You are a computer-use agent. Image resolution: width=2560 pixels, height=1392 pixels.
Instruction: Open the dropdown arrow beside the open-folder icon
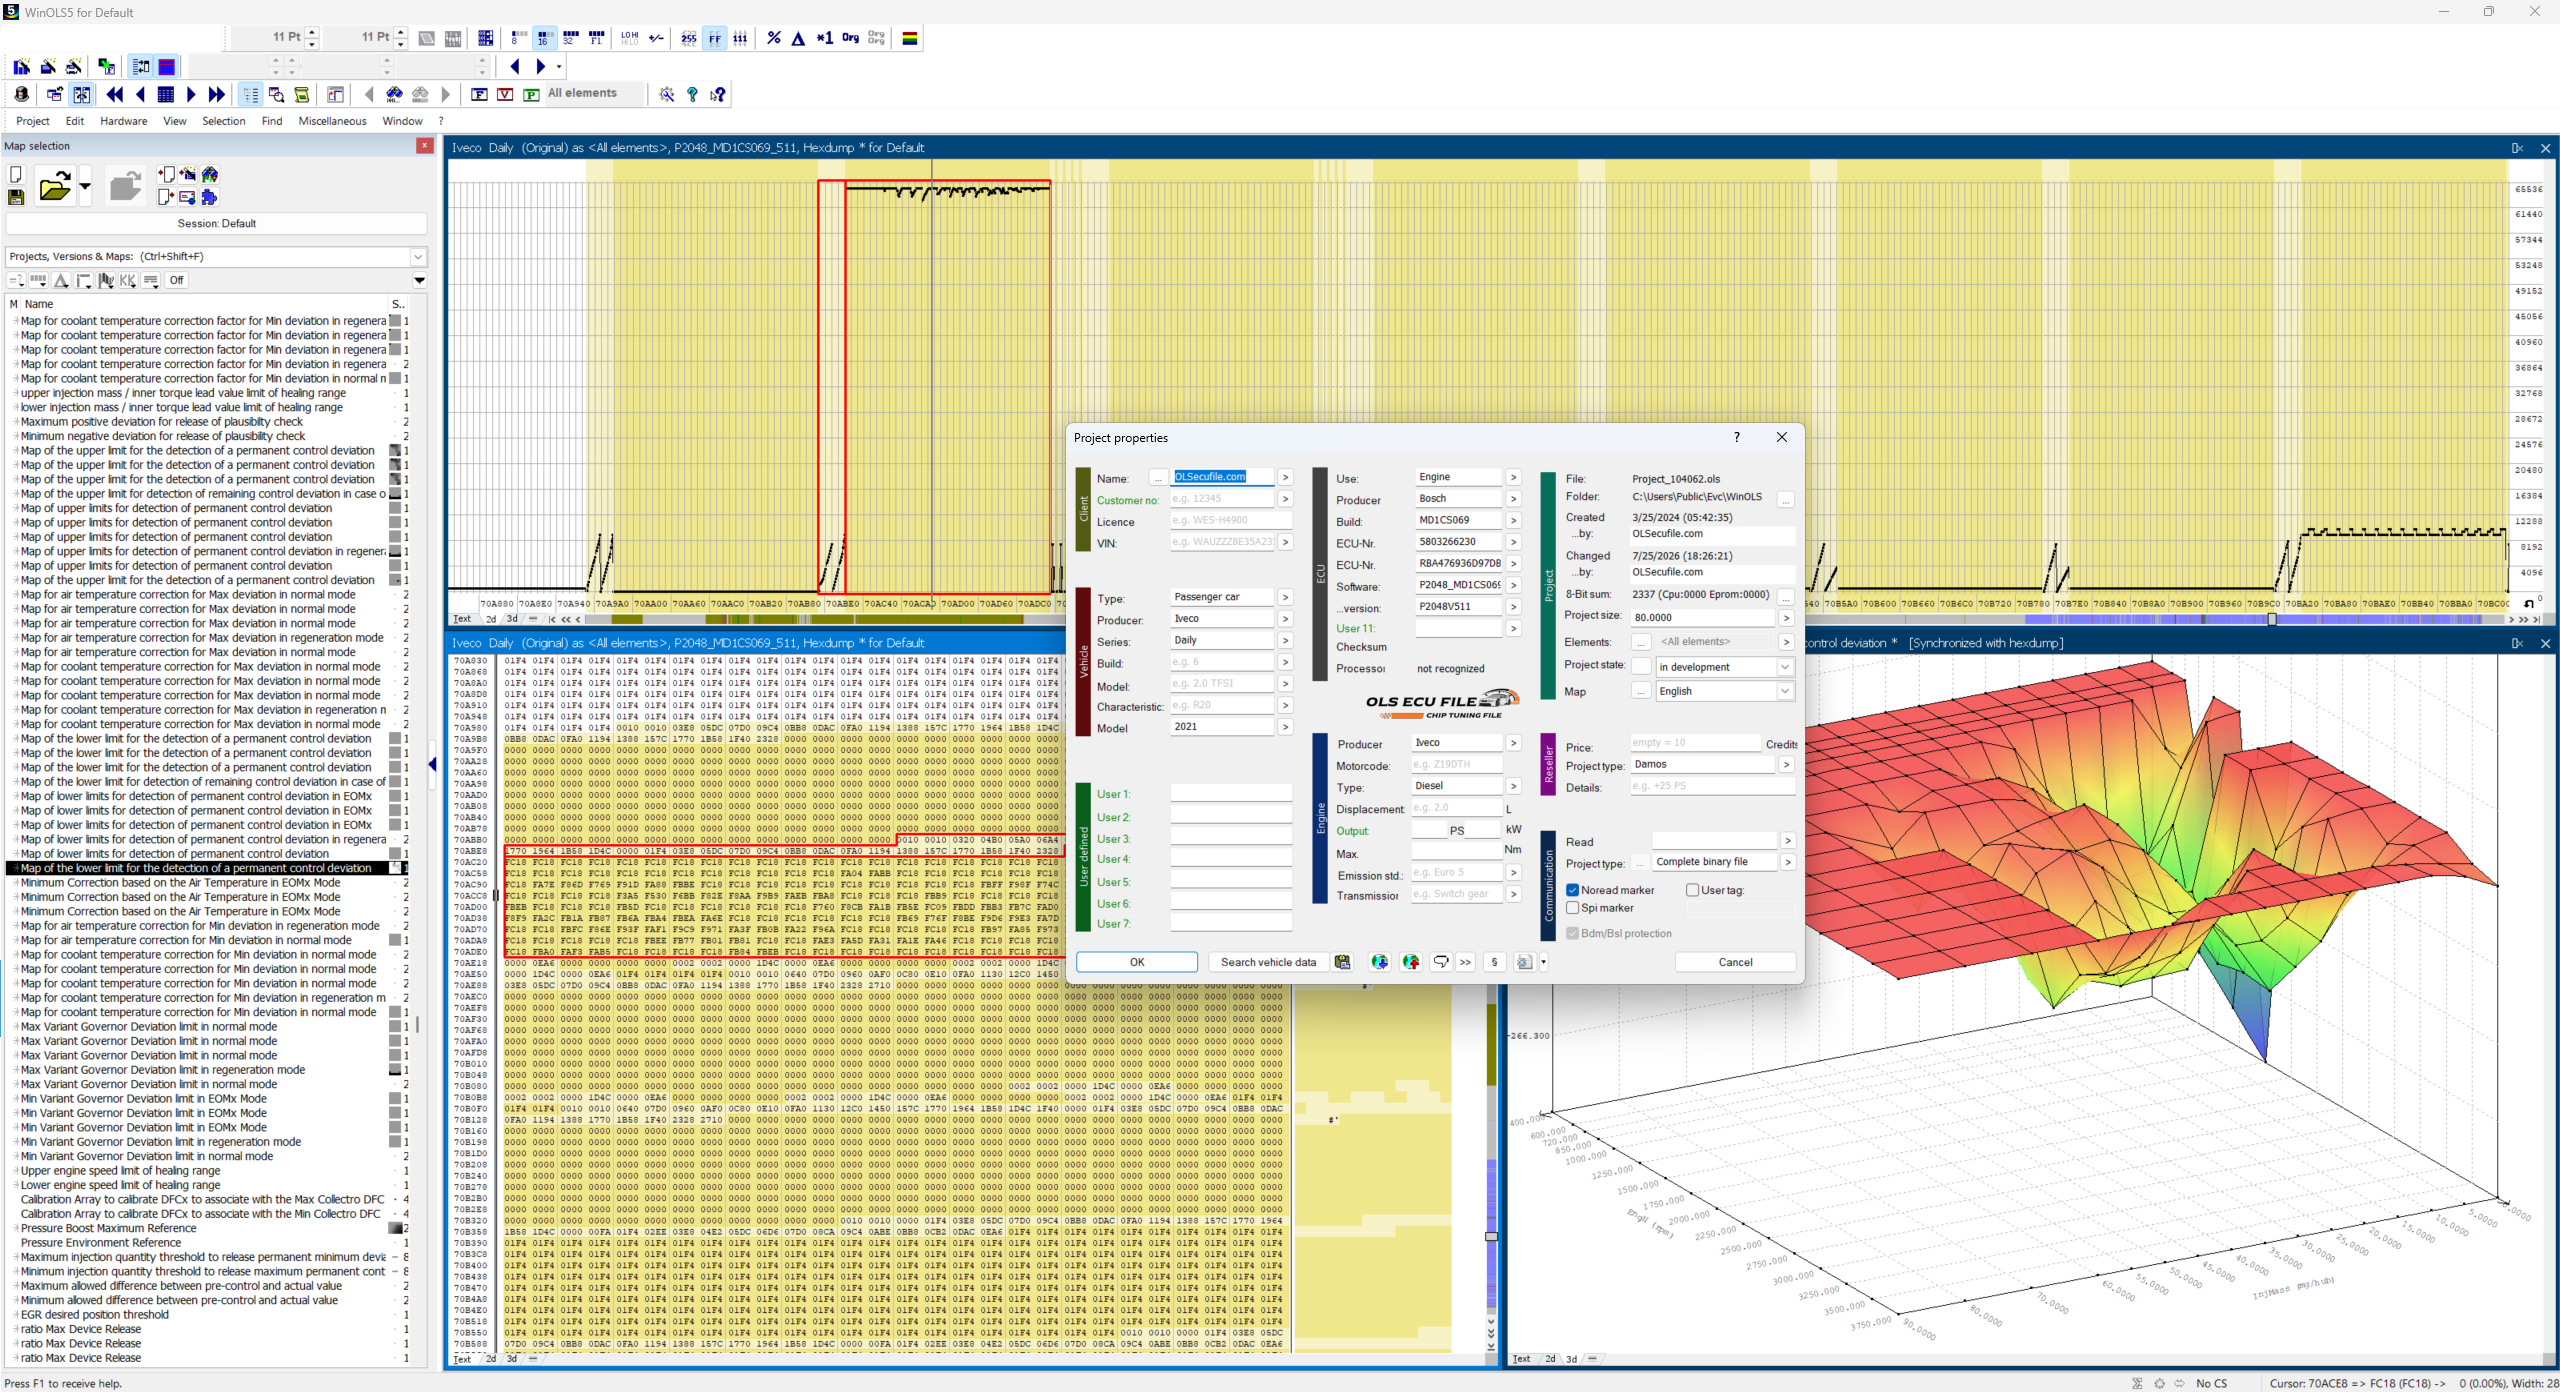point(85,186)
